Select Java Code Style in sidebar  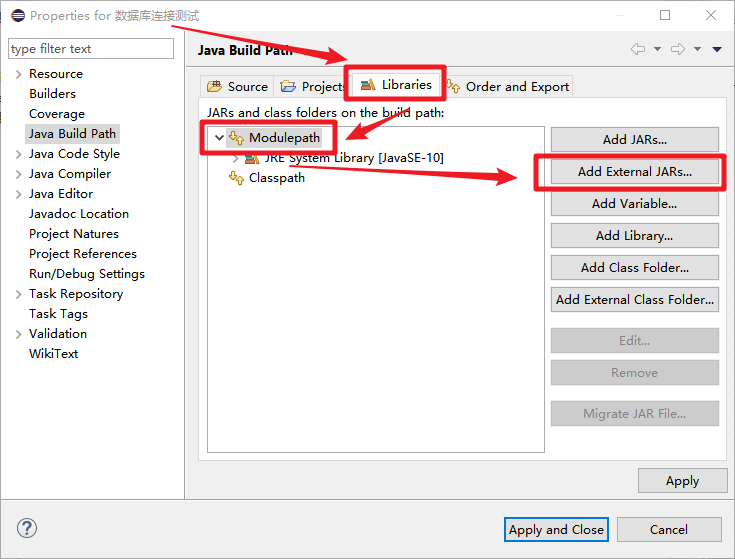pyautogui.click(x=74, y=154)
